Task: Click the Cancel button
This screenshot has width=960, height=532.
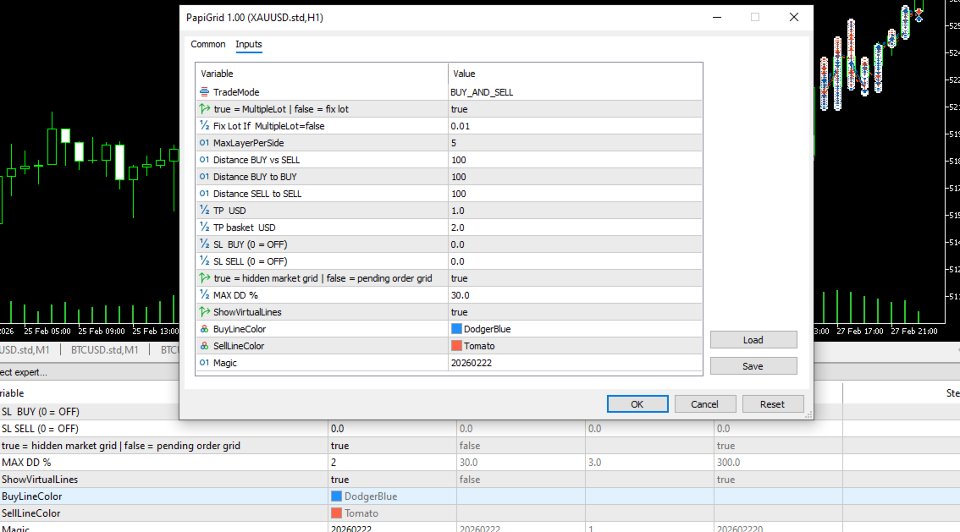Action: 705,404
